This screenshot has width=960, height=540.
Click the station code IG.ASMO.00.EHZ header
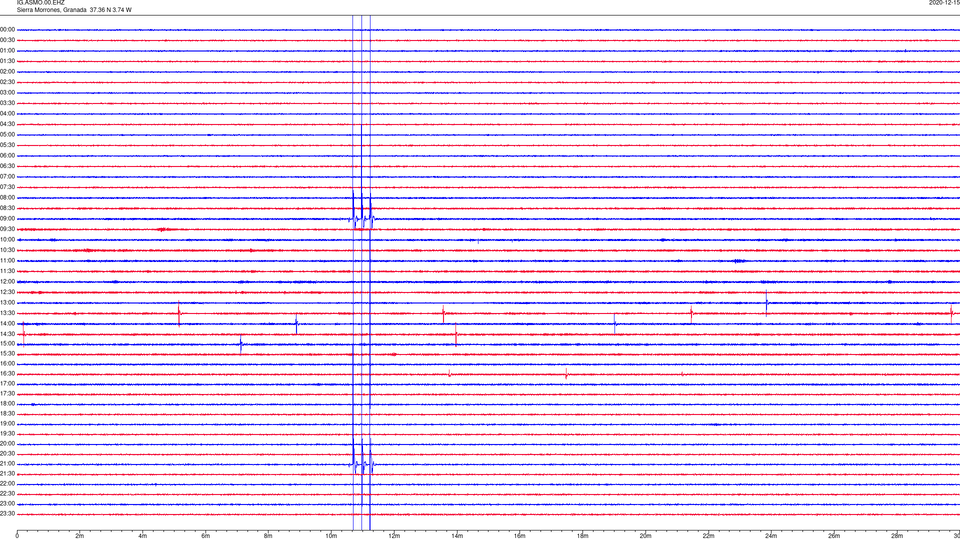point(40,3)
